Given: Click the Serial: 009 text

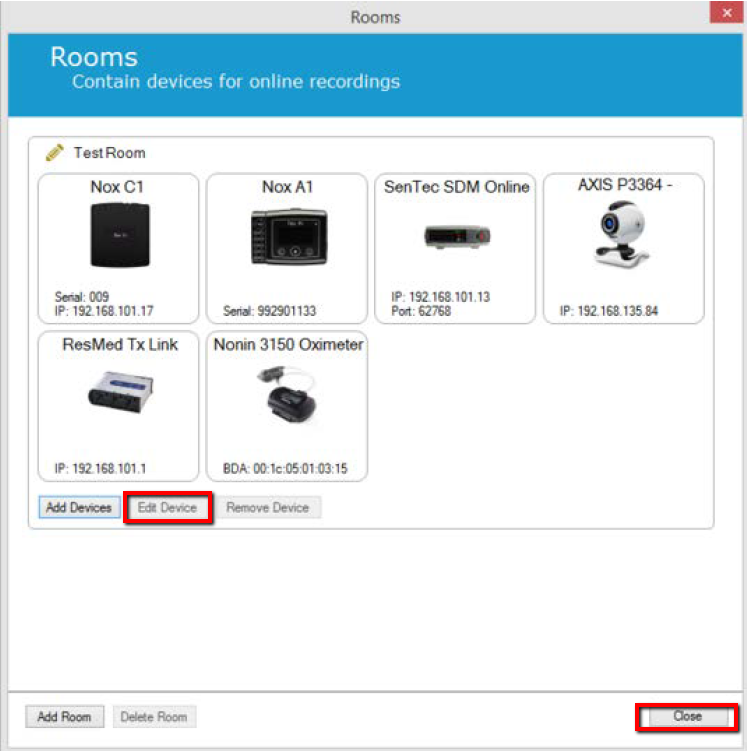Looking at the screenshot, I should point(82,297).
